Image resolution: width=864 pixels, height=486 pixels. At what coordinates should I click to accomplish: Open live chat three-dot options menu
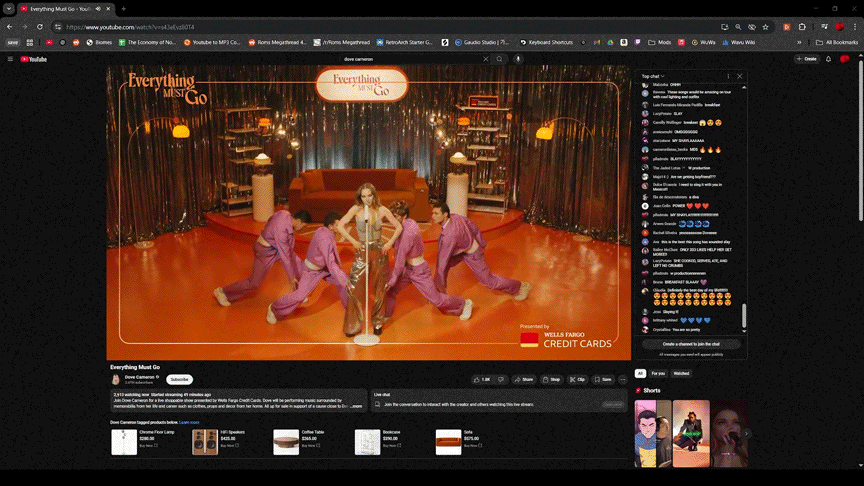coord(728,76)
